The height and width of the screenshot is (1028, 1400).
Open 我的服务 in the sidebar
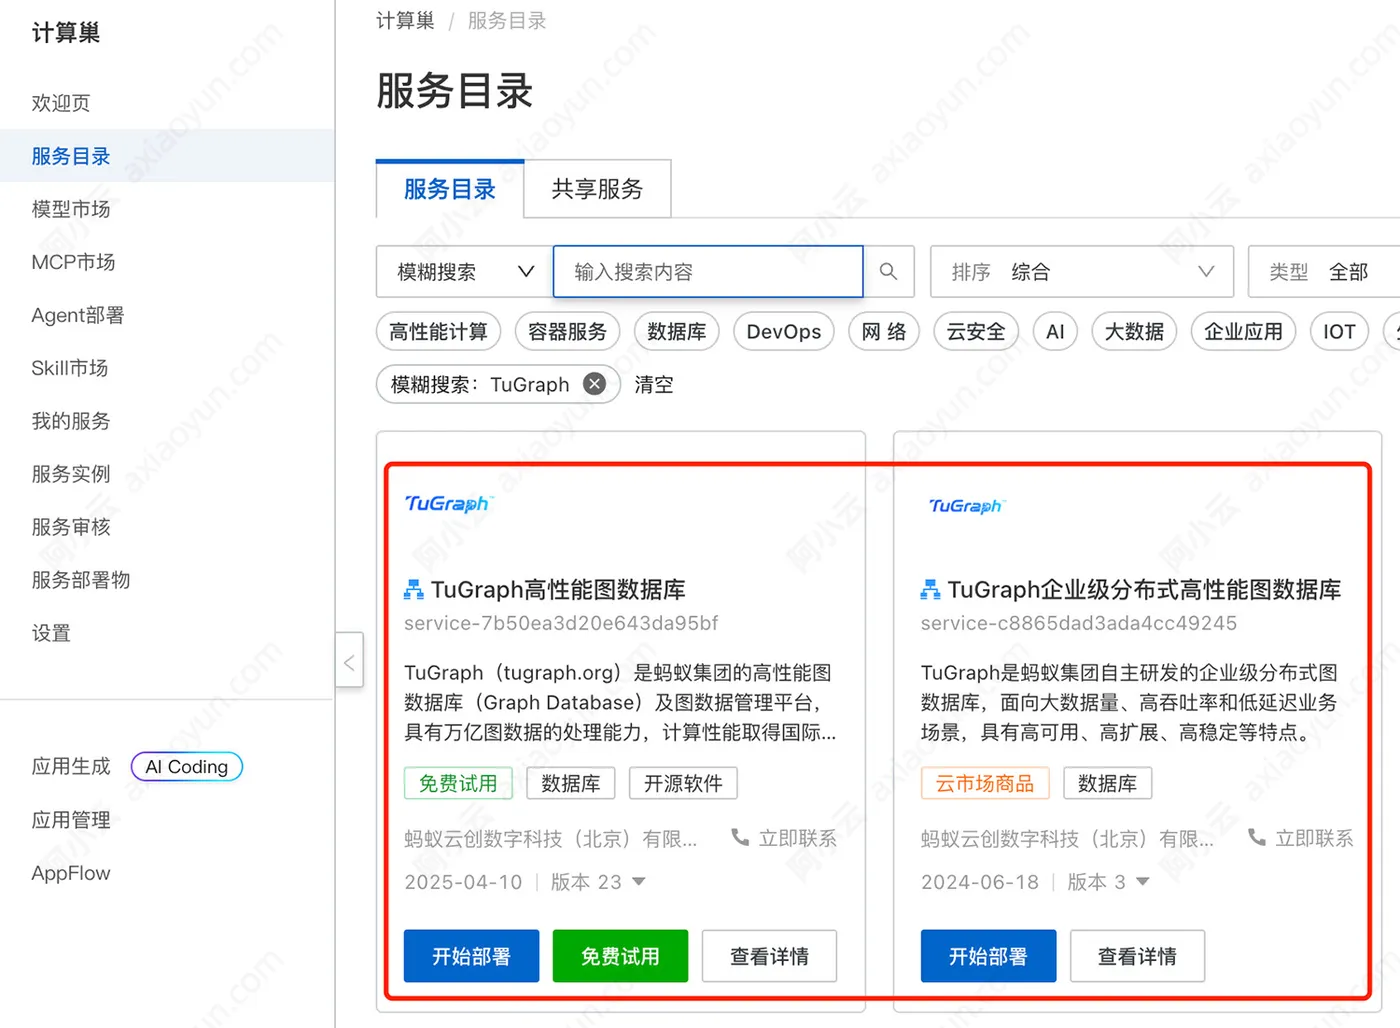pyautogui.click(x=71, y=421)
